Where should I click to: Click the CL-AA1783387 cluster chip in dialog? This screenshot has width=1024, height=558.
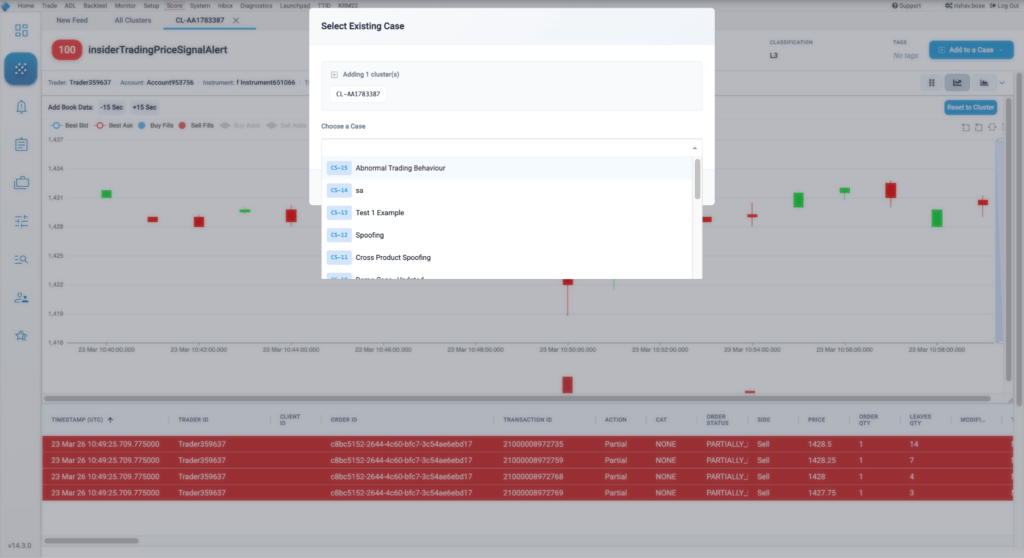[x=358, y=94]
